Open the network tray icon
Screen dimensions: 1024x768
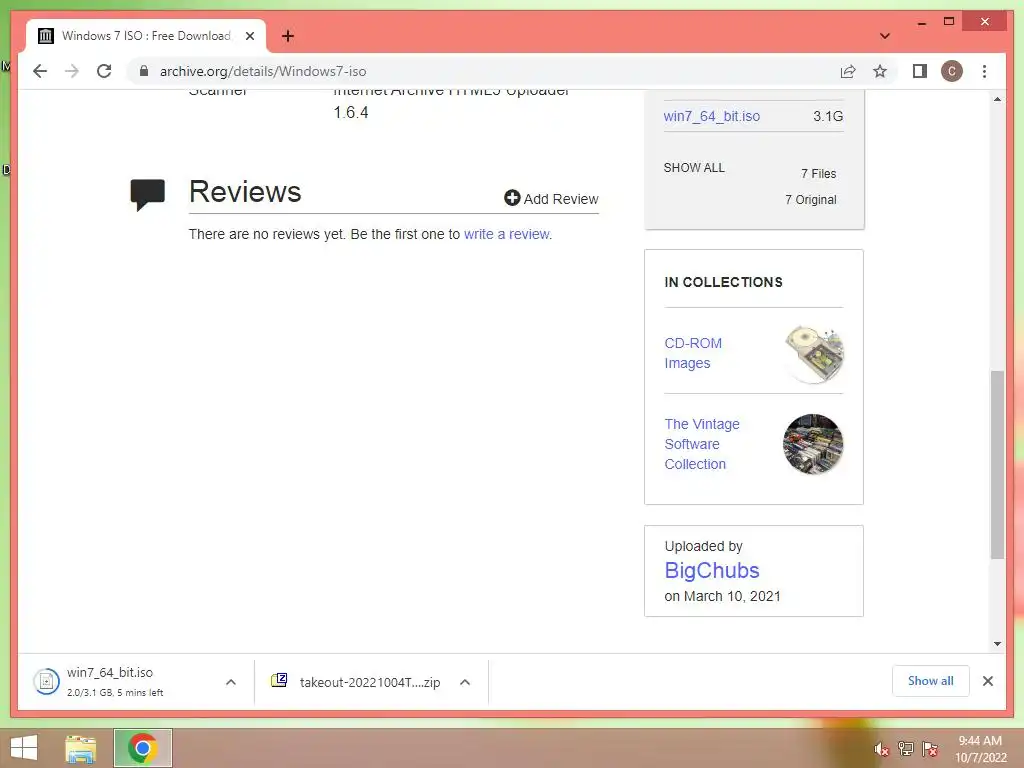906,748
